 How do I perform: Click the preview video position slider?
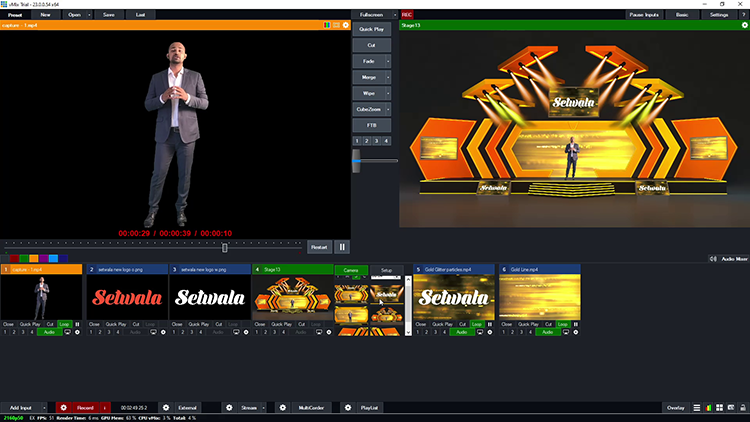click(x=225, y=247)
